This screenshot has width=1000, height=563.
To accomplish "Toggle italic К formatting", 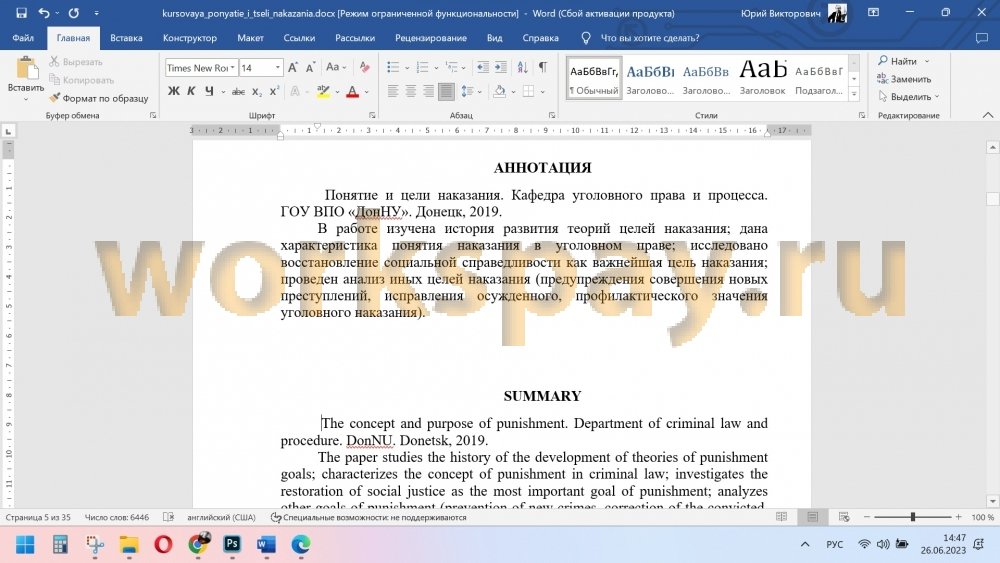I will (x=191, y=91).
